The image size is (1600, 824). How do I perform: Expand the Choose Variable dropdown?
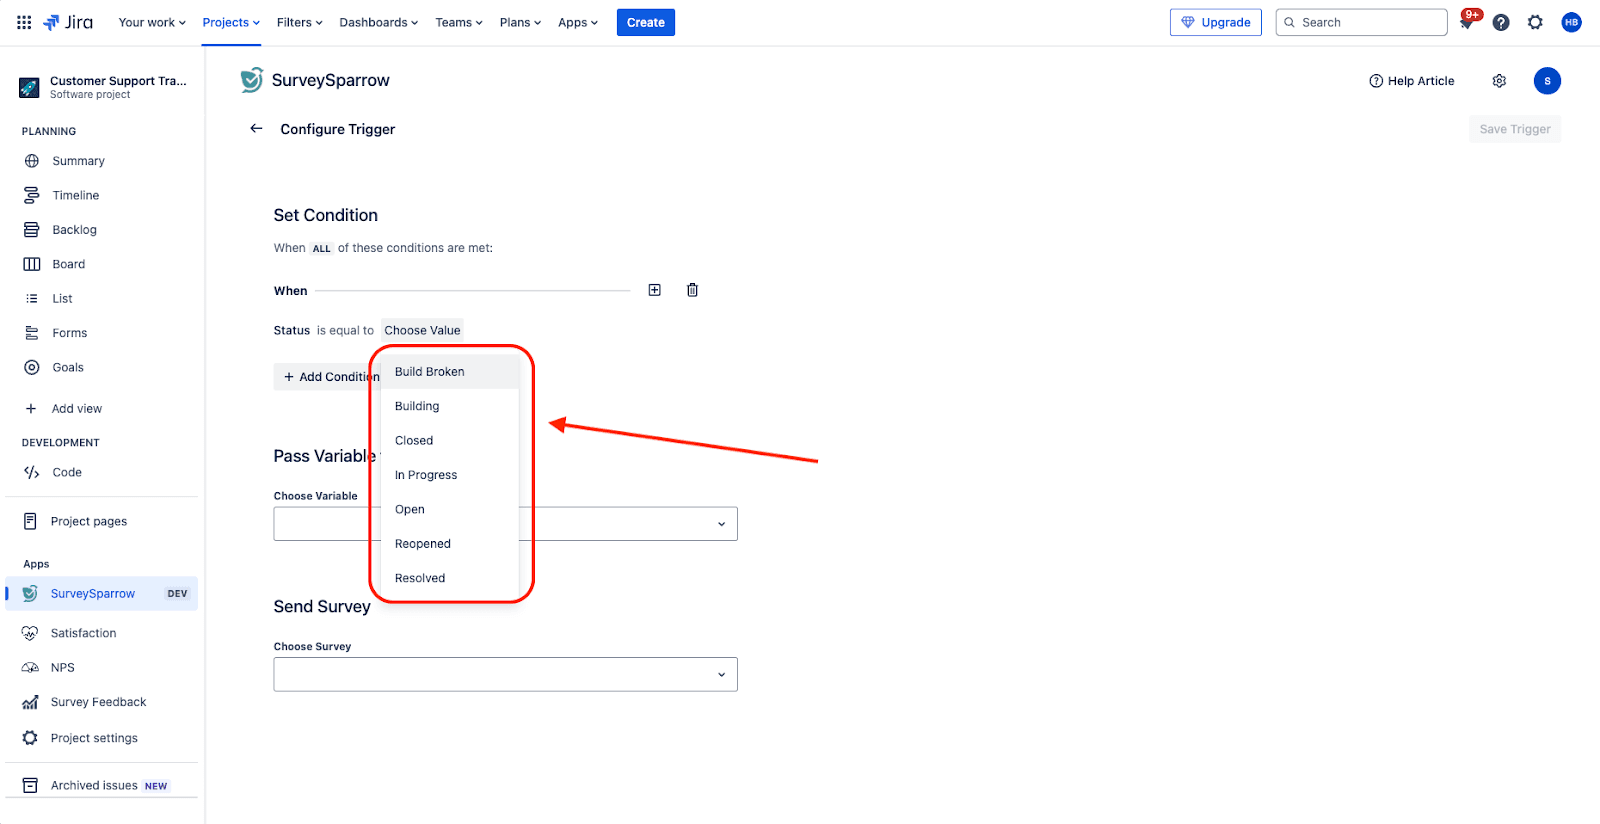[721, 524]
